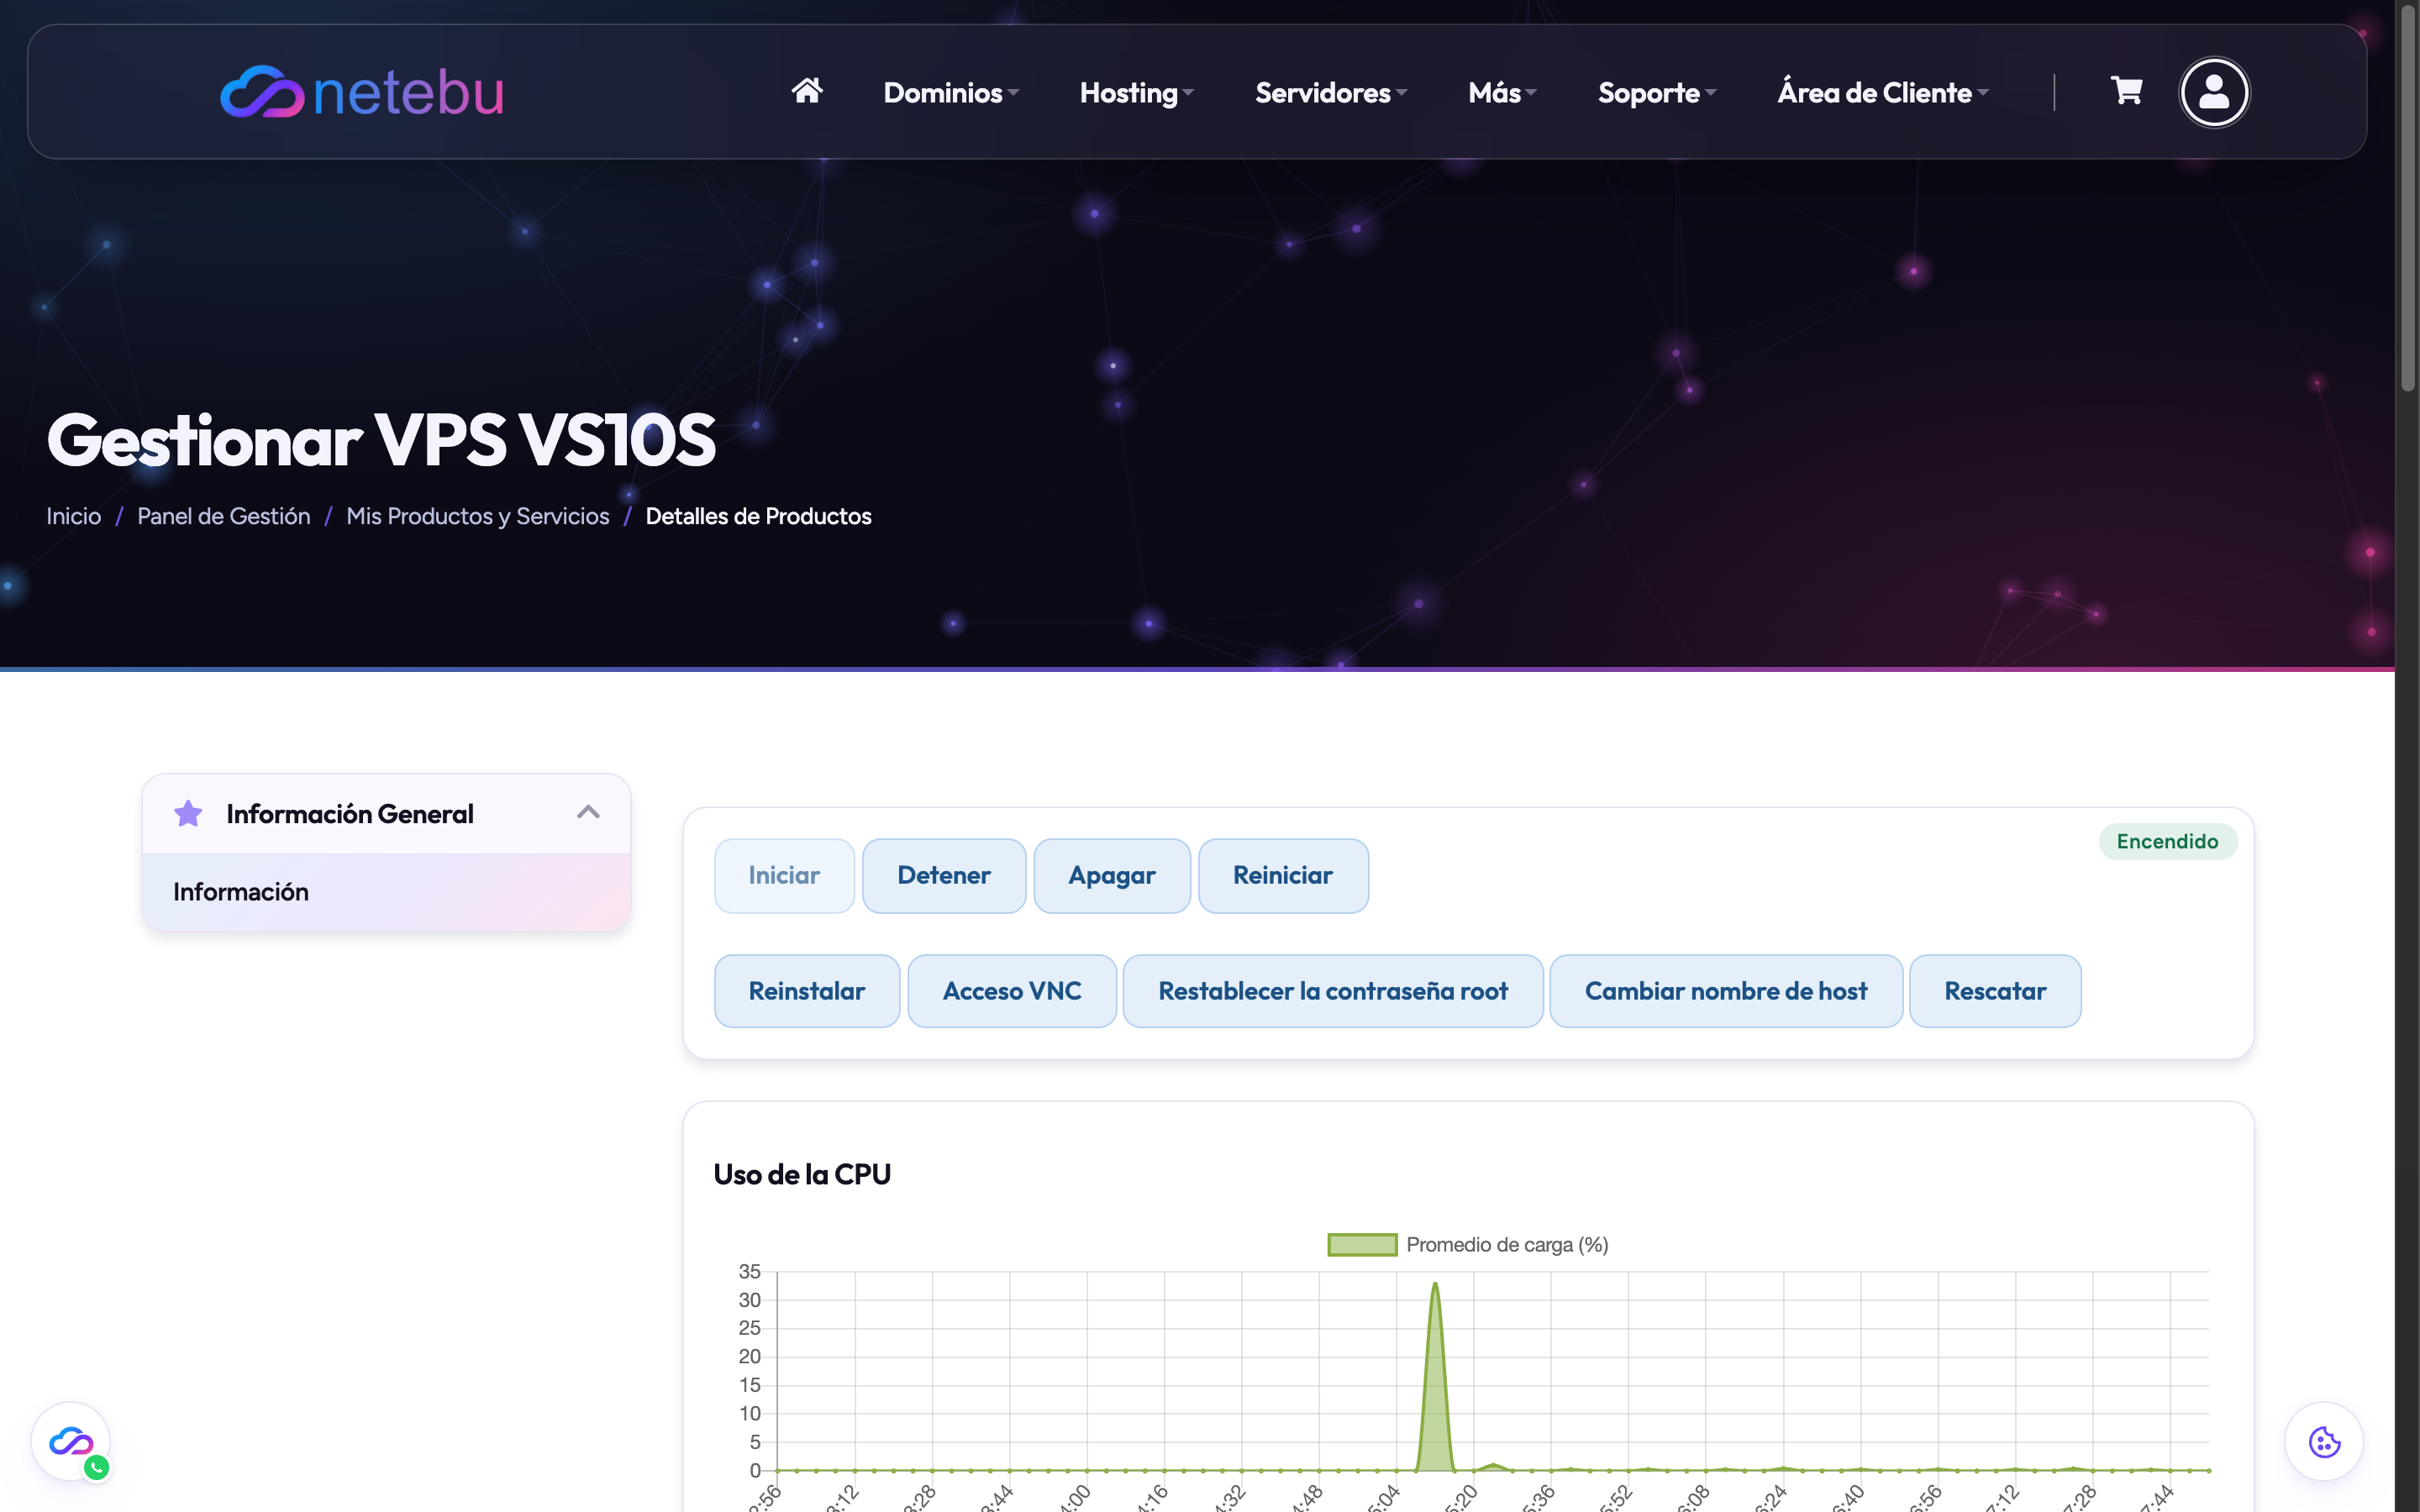Viewport: 2420px width, 1512px height.
Task: Click Cambiar nombre de host
Action: pyautogui.click(x=1726, y=991)
